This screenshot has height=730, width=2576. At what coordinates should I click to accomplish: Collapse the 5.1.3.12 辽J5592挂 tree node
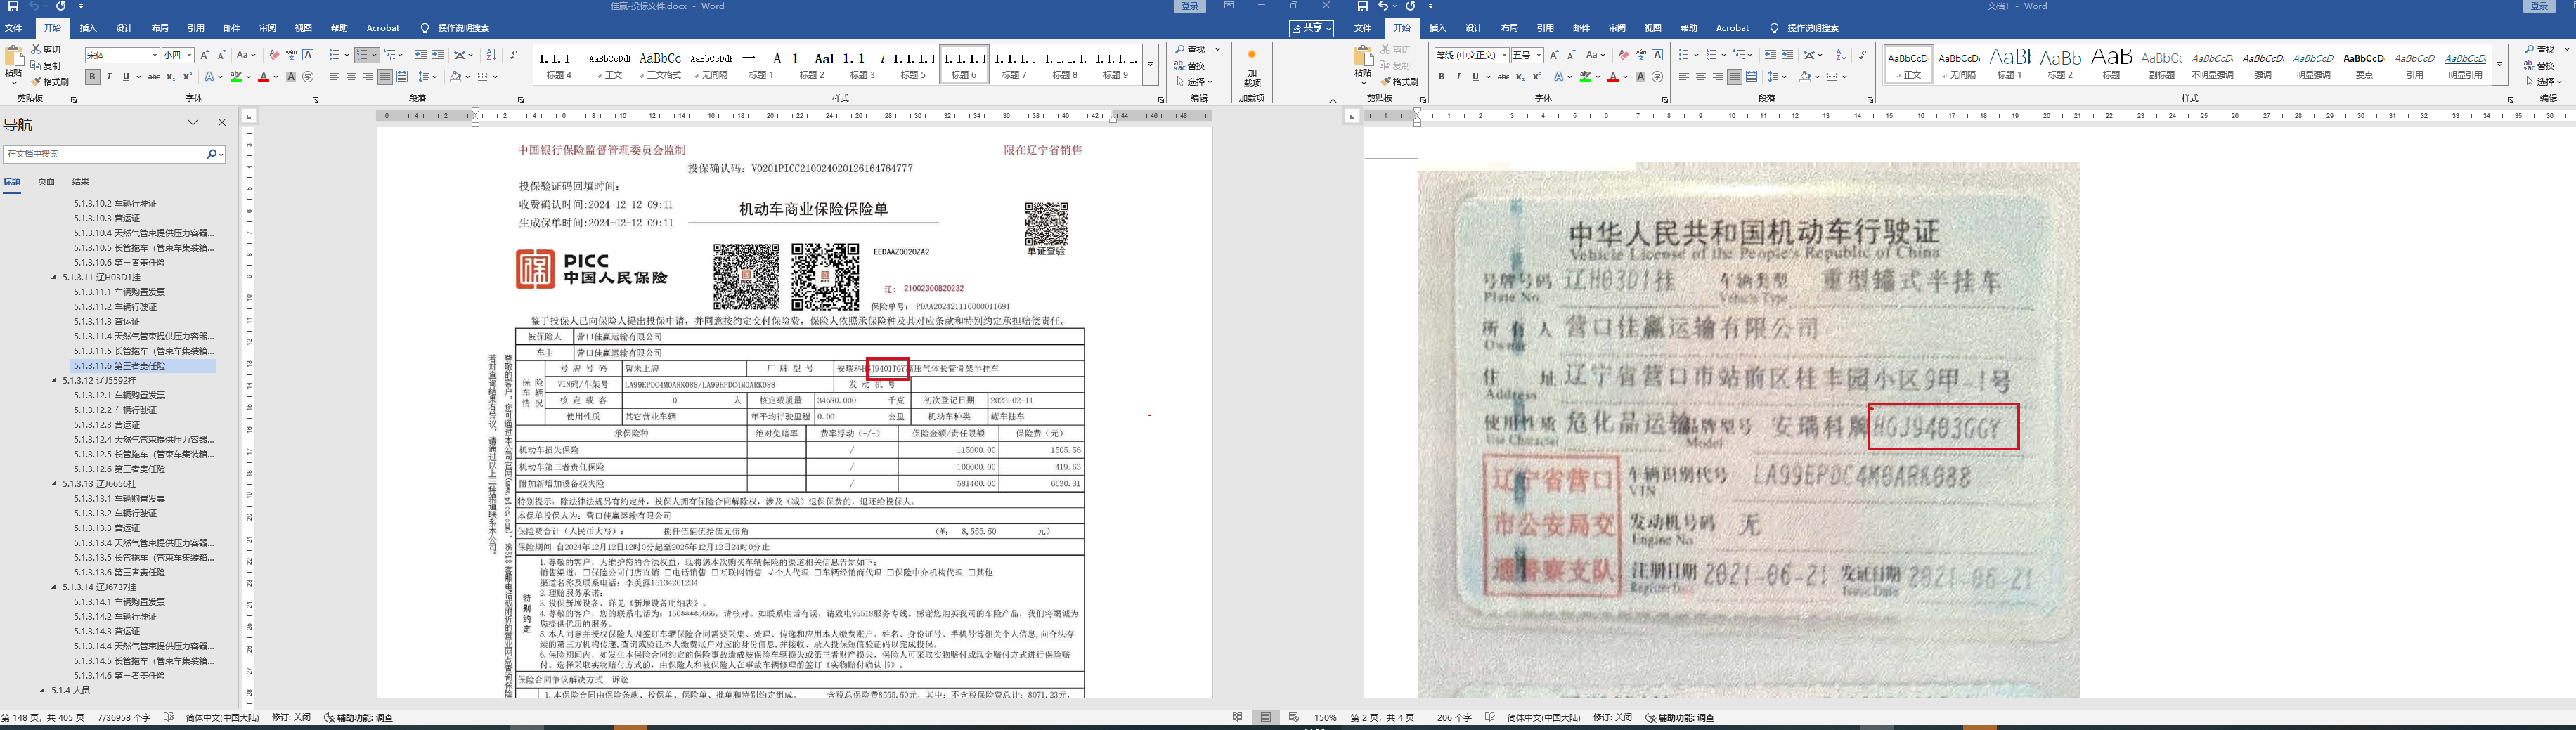click(x=55, y=381)
